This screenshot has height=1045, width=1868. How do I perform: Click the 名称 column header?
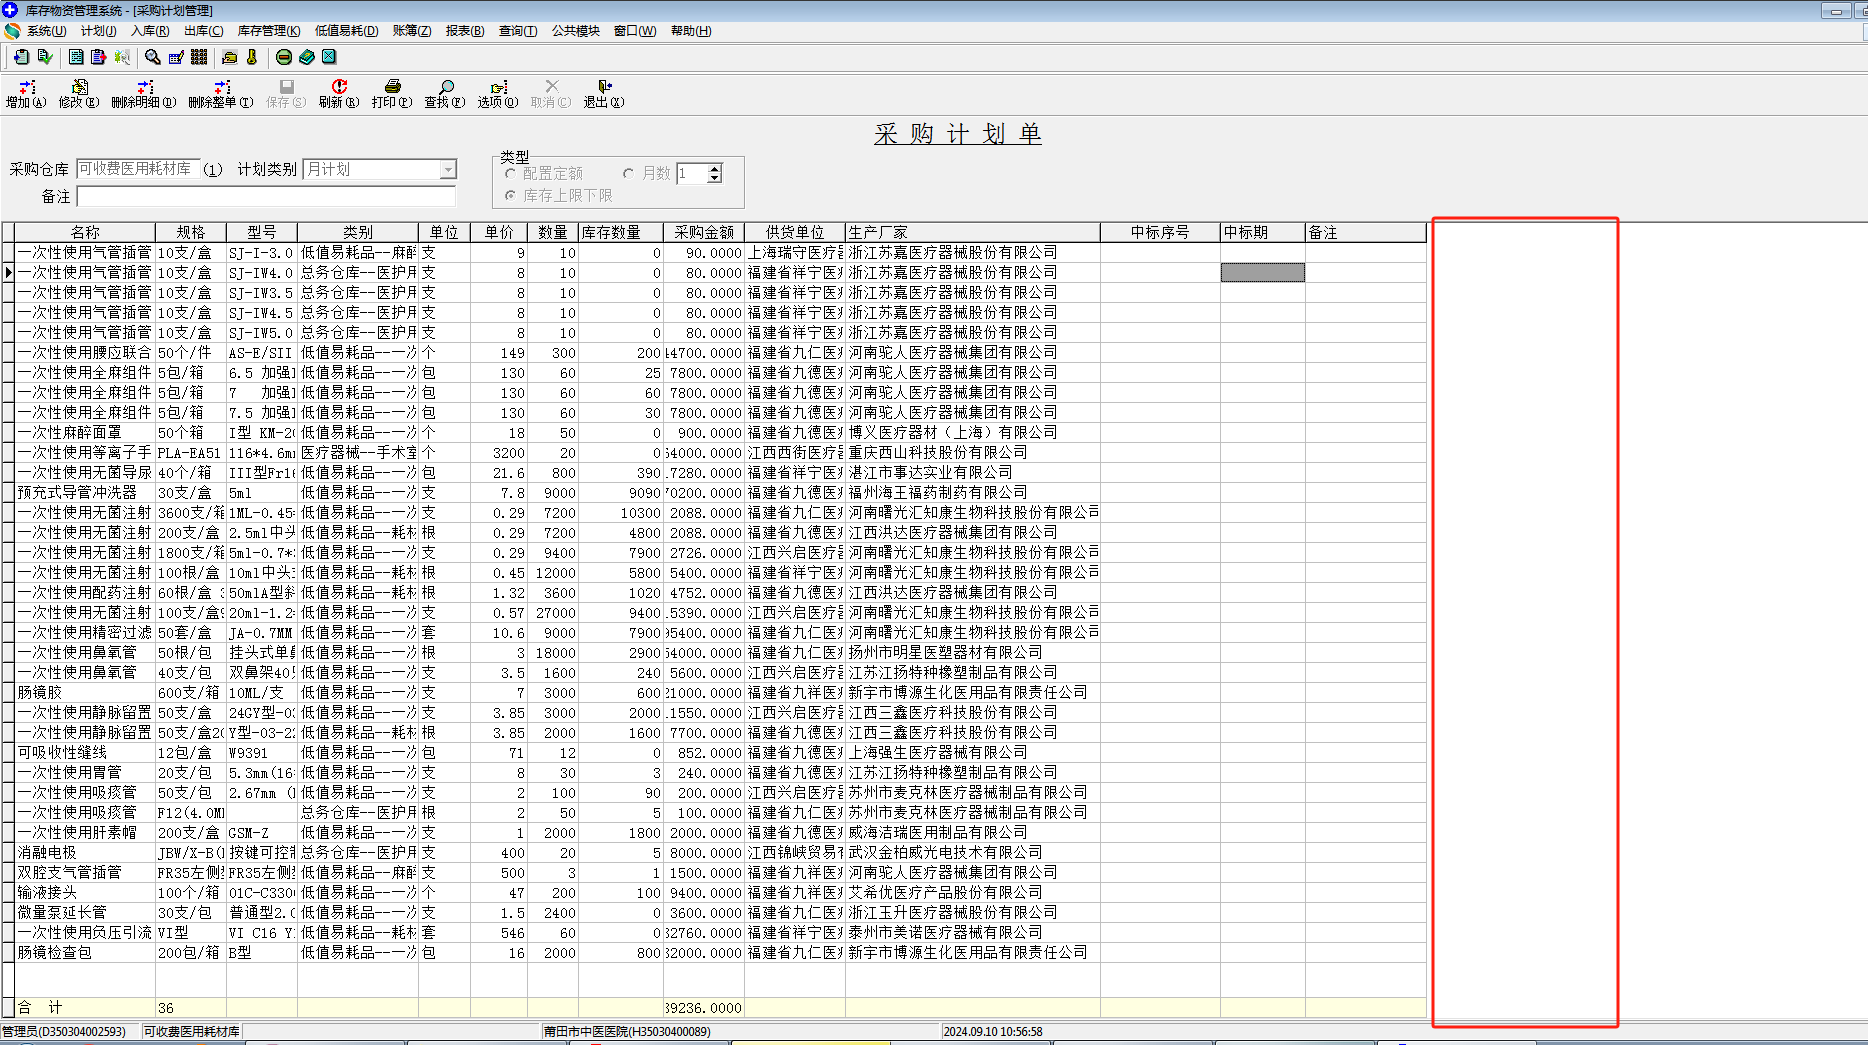85,232
